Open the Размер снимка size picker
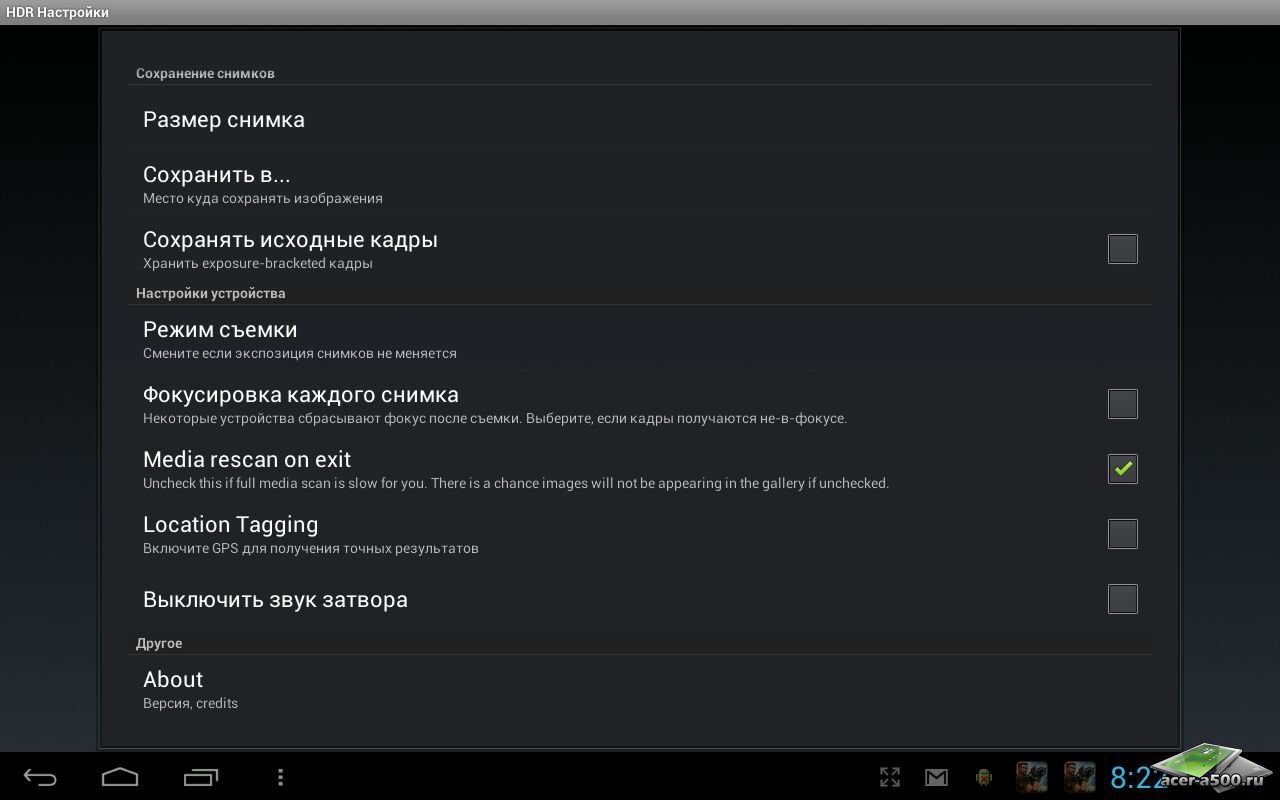This screenshot has width=1280, height=800. pyautogui.click(x=224, y=120)
